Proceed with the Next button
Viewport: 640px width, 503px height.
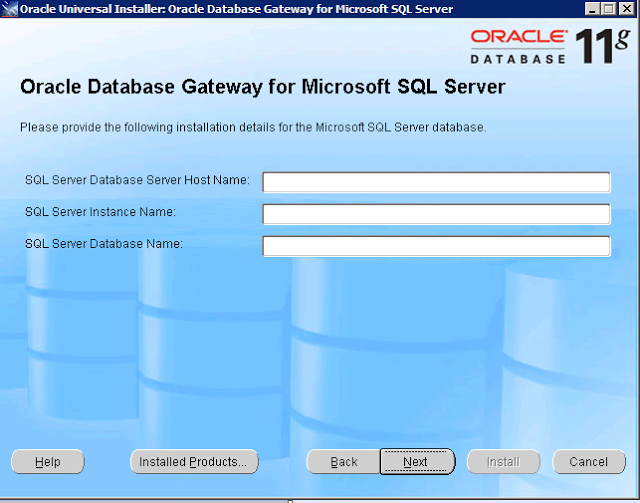417,462
